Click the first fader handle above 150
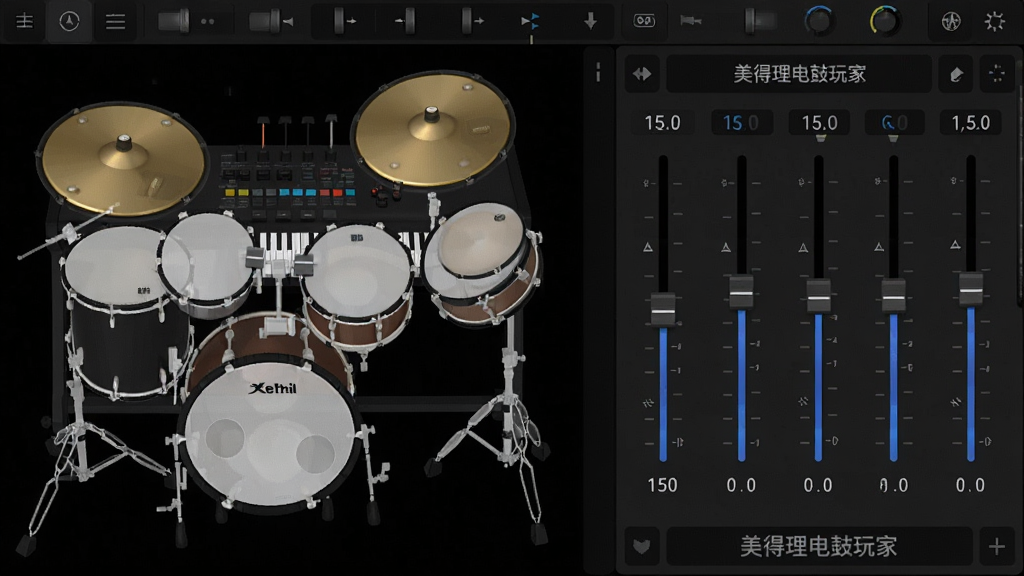The image size is (1024, 576). tap(663, 309)
